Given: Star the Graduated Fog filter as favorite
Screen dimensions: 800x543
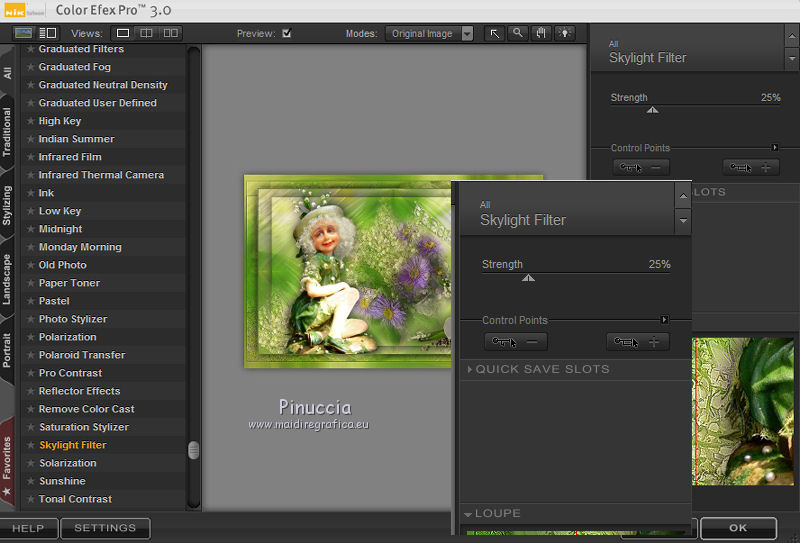Looking at the screenshot, I should 31,67.
